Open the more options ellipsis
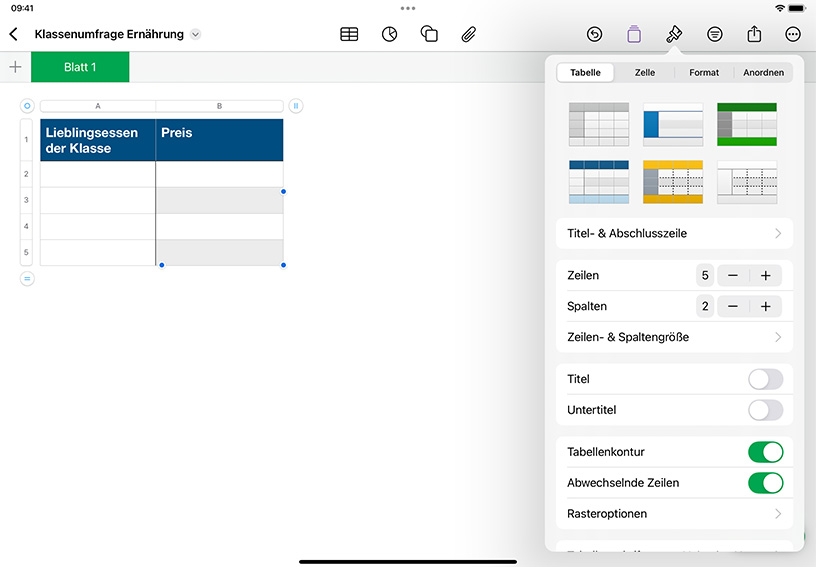The width and height of the screenshot is (816, 567). (793, 34)
